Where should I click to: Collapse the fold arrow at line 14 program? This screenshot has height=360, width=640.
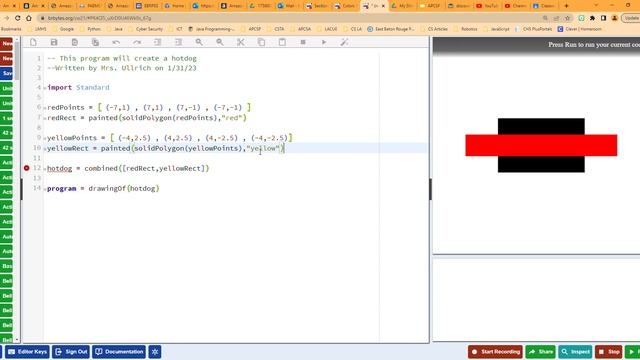coord(44,189)
